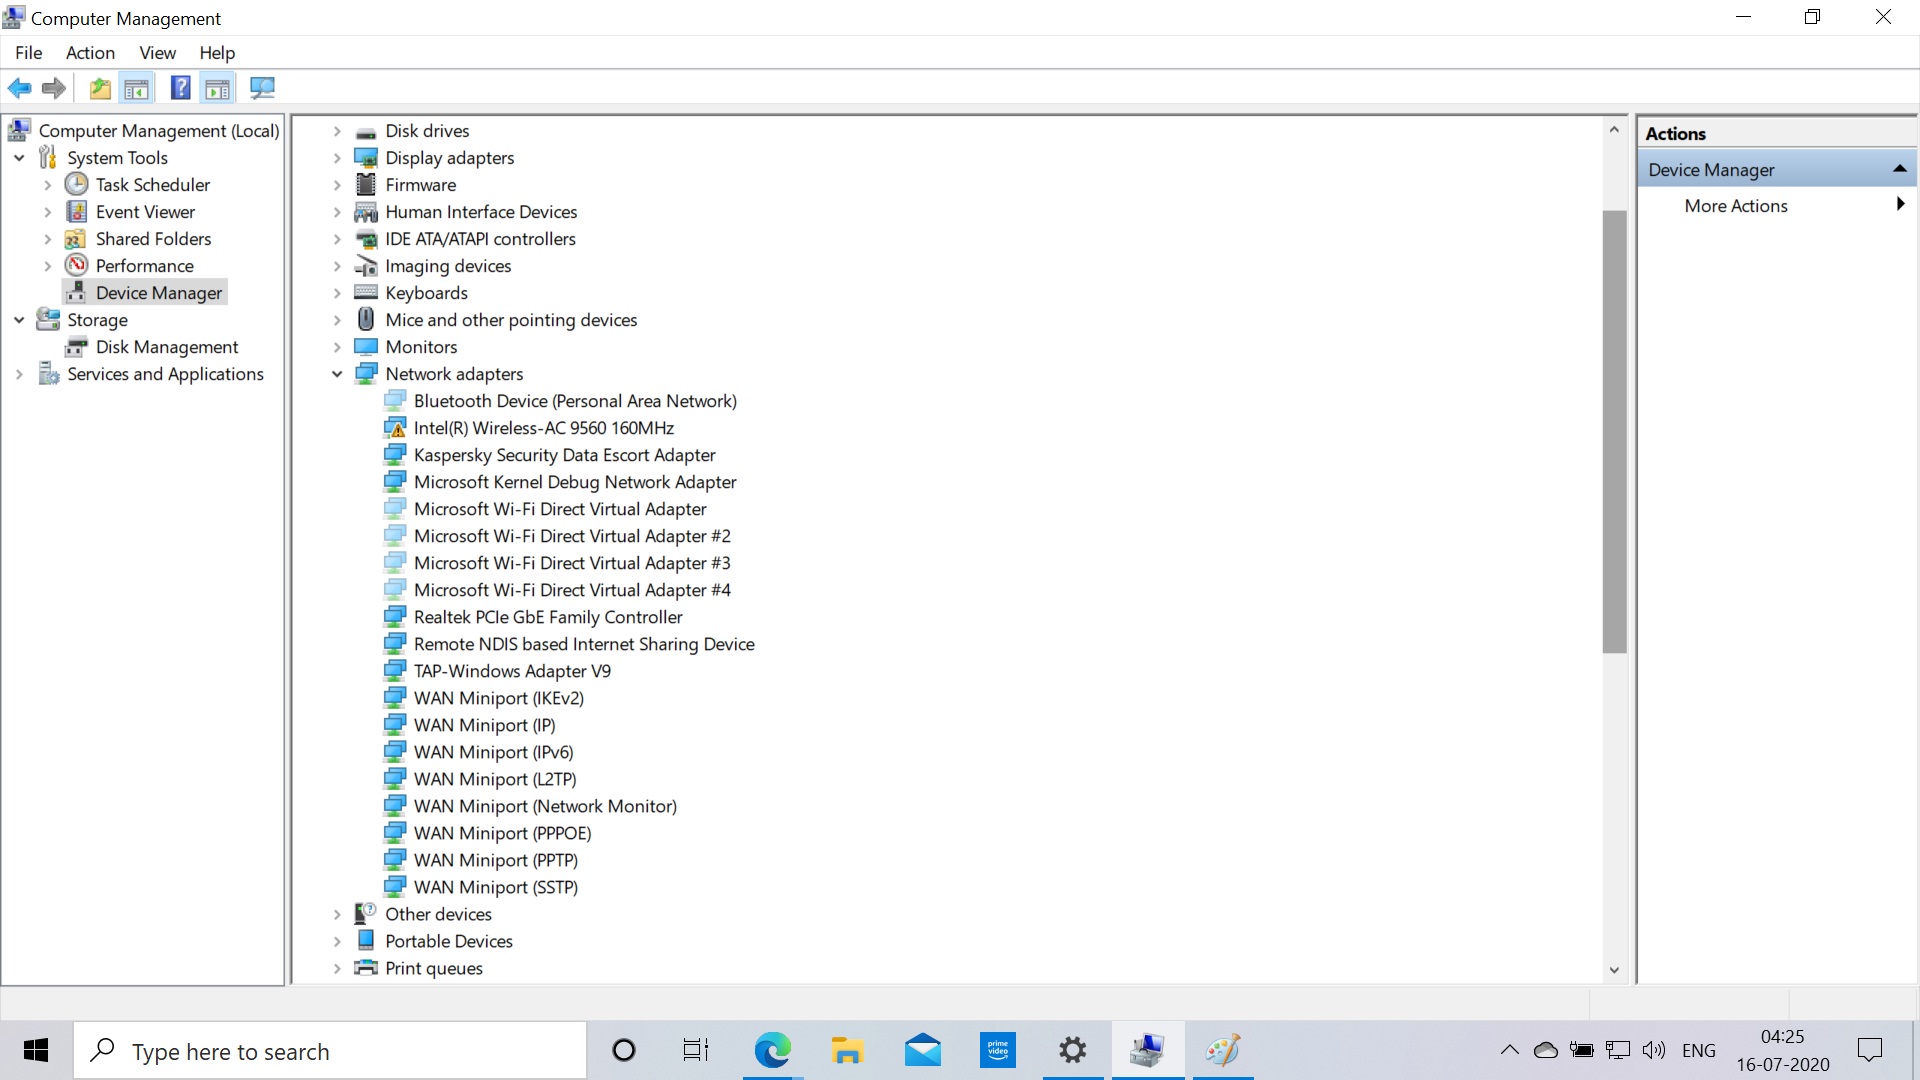
Task: Open File Explorer from the taskbar
Action: (x=847, y=1050)
